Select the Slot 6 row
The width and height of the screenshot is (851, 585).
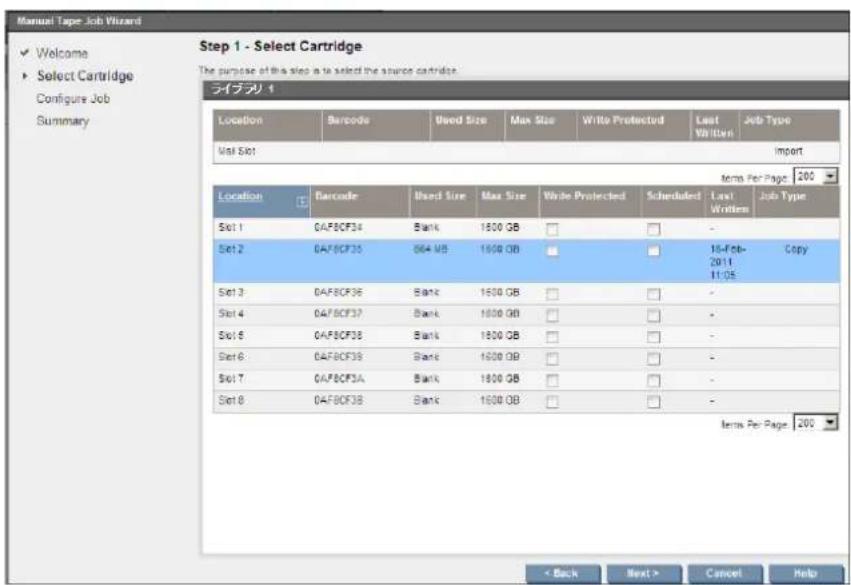coord(526,358)
